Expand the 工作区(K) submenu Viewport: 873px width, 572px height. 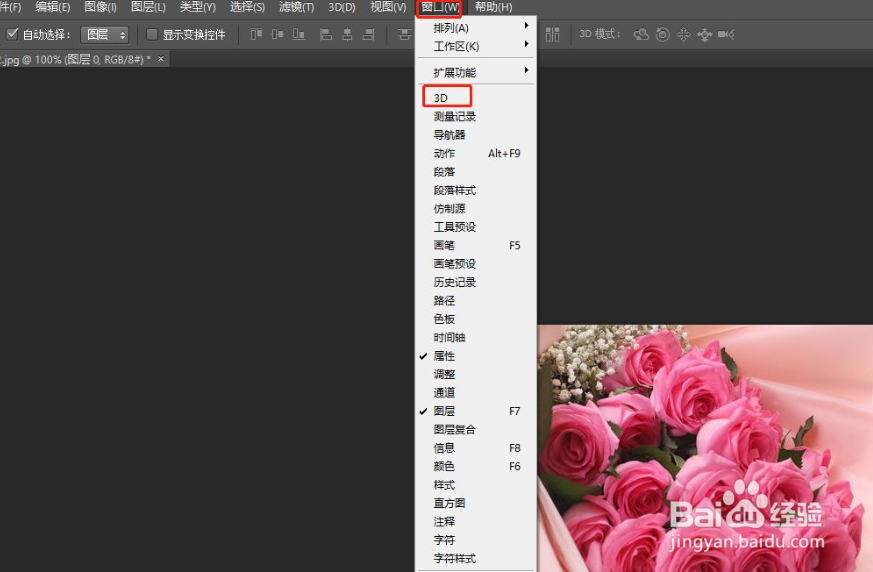[476, 46]
